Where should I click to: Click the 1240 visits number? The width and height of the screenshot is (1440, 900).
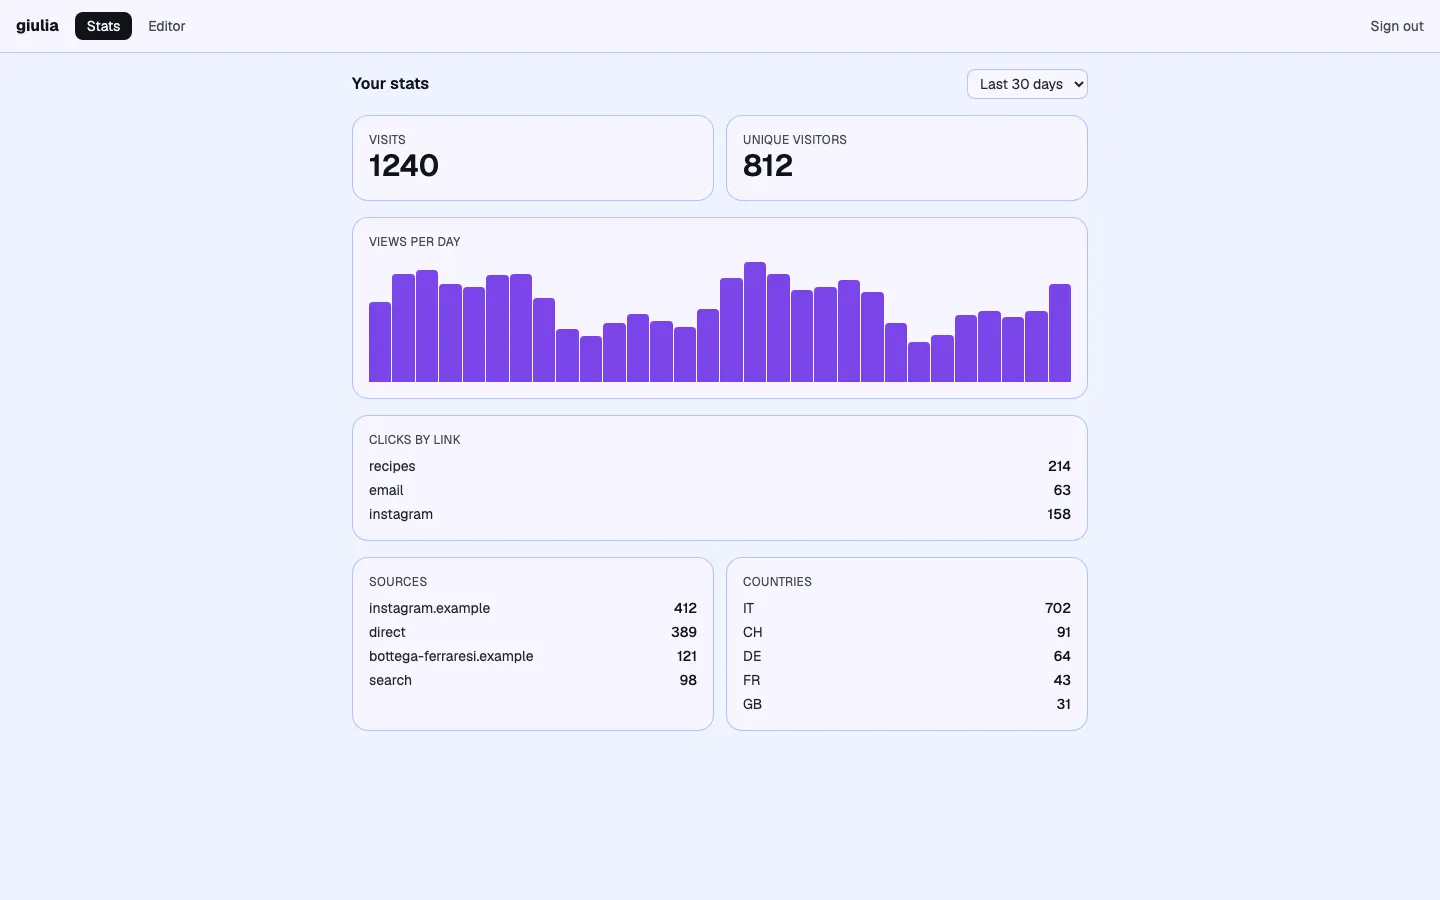pyautogui.click(x=404, y=166)
